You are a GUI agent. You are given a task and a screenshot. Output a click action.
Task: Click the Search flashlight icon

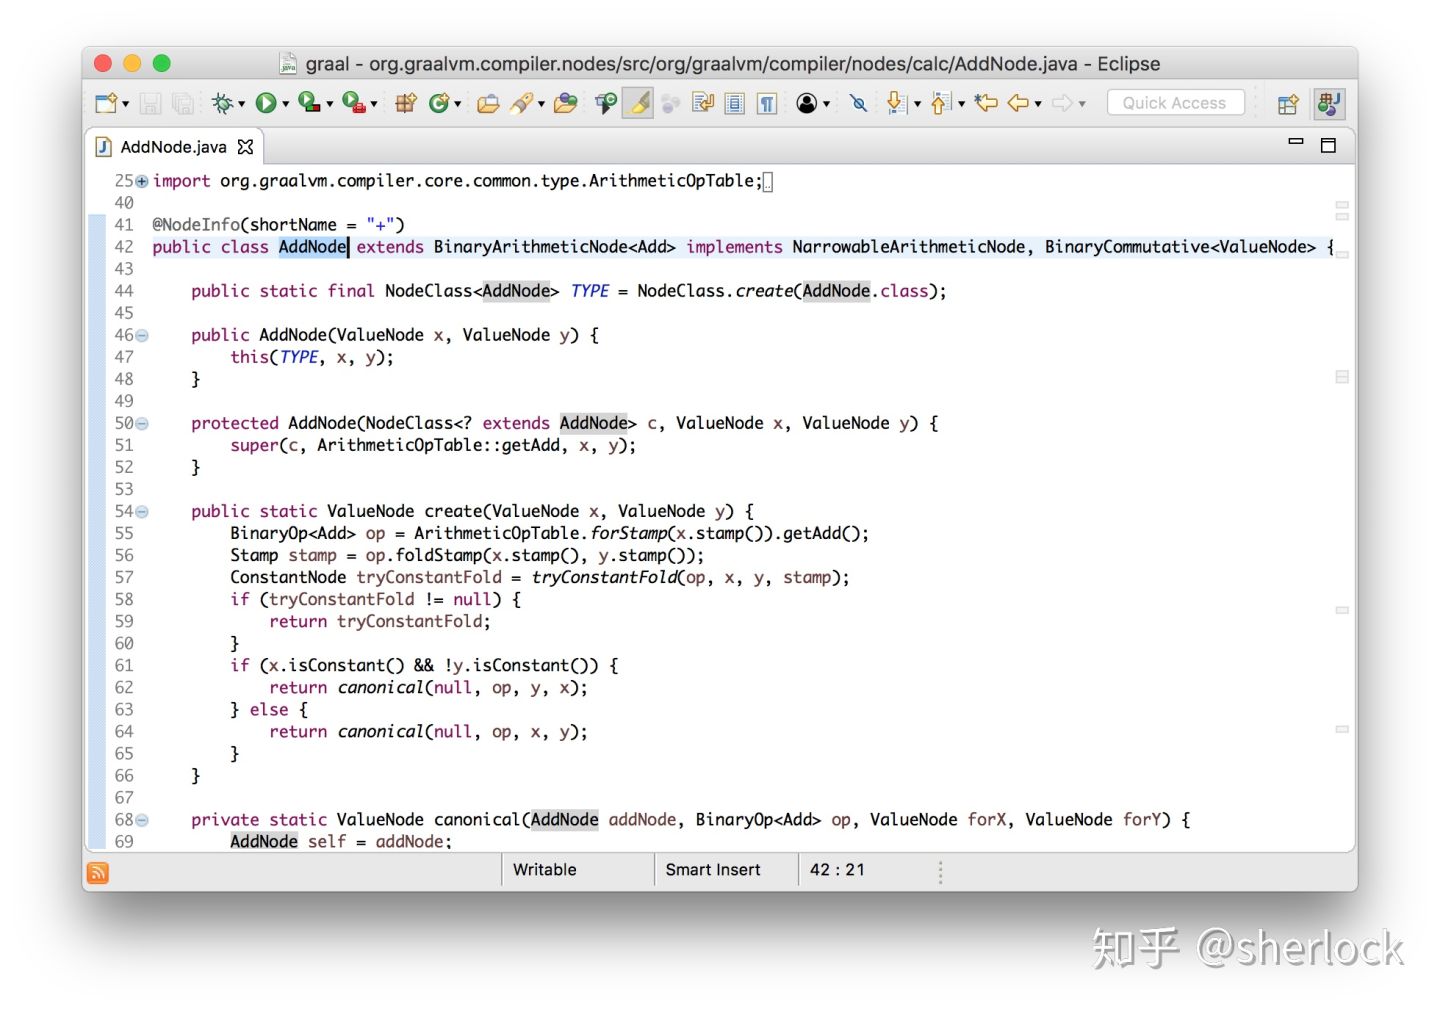[x=521, y=103]
